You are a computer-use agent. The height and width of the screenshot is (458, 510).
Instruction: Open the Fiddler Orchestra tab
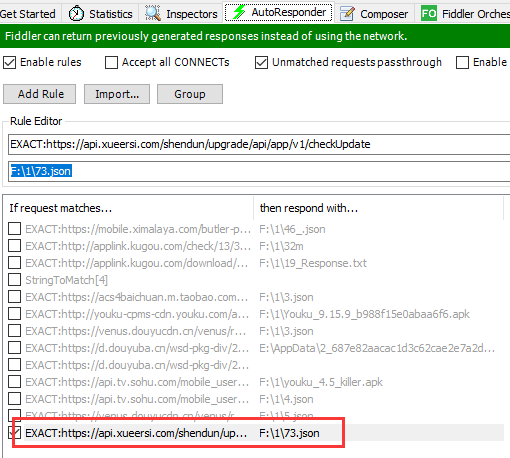pyautogui.click(x=465, y=14)
